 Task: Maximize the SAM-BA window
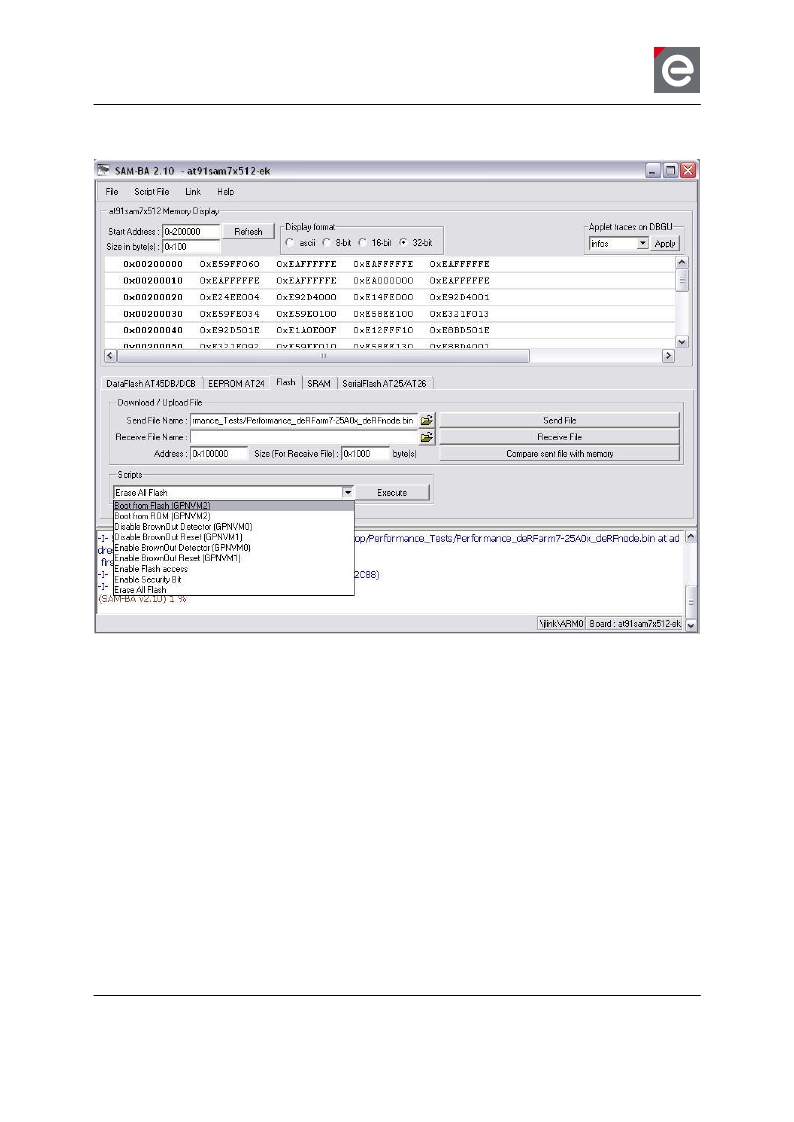point(670,170)
